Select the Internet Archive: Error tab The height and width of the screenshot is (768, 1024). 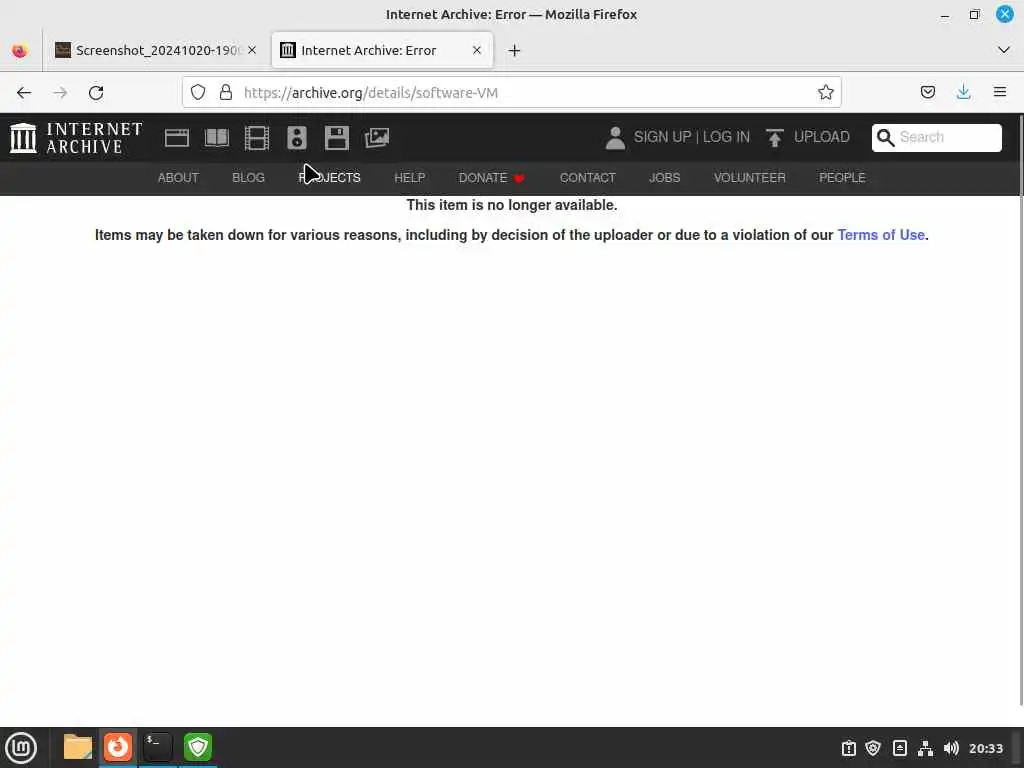pyautogui.click(x=382, y=50)
